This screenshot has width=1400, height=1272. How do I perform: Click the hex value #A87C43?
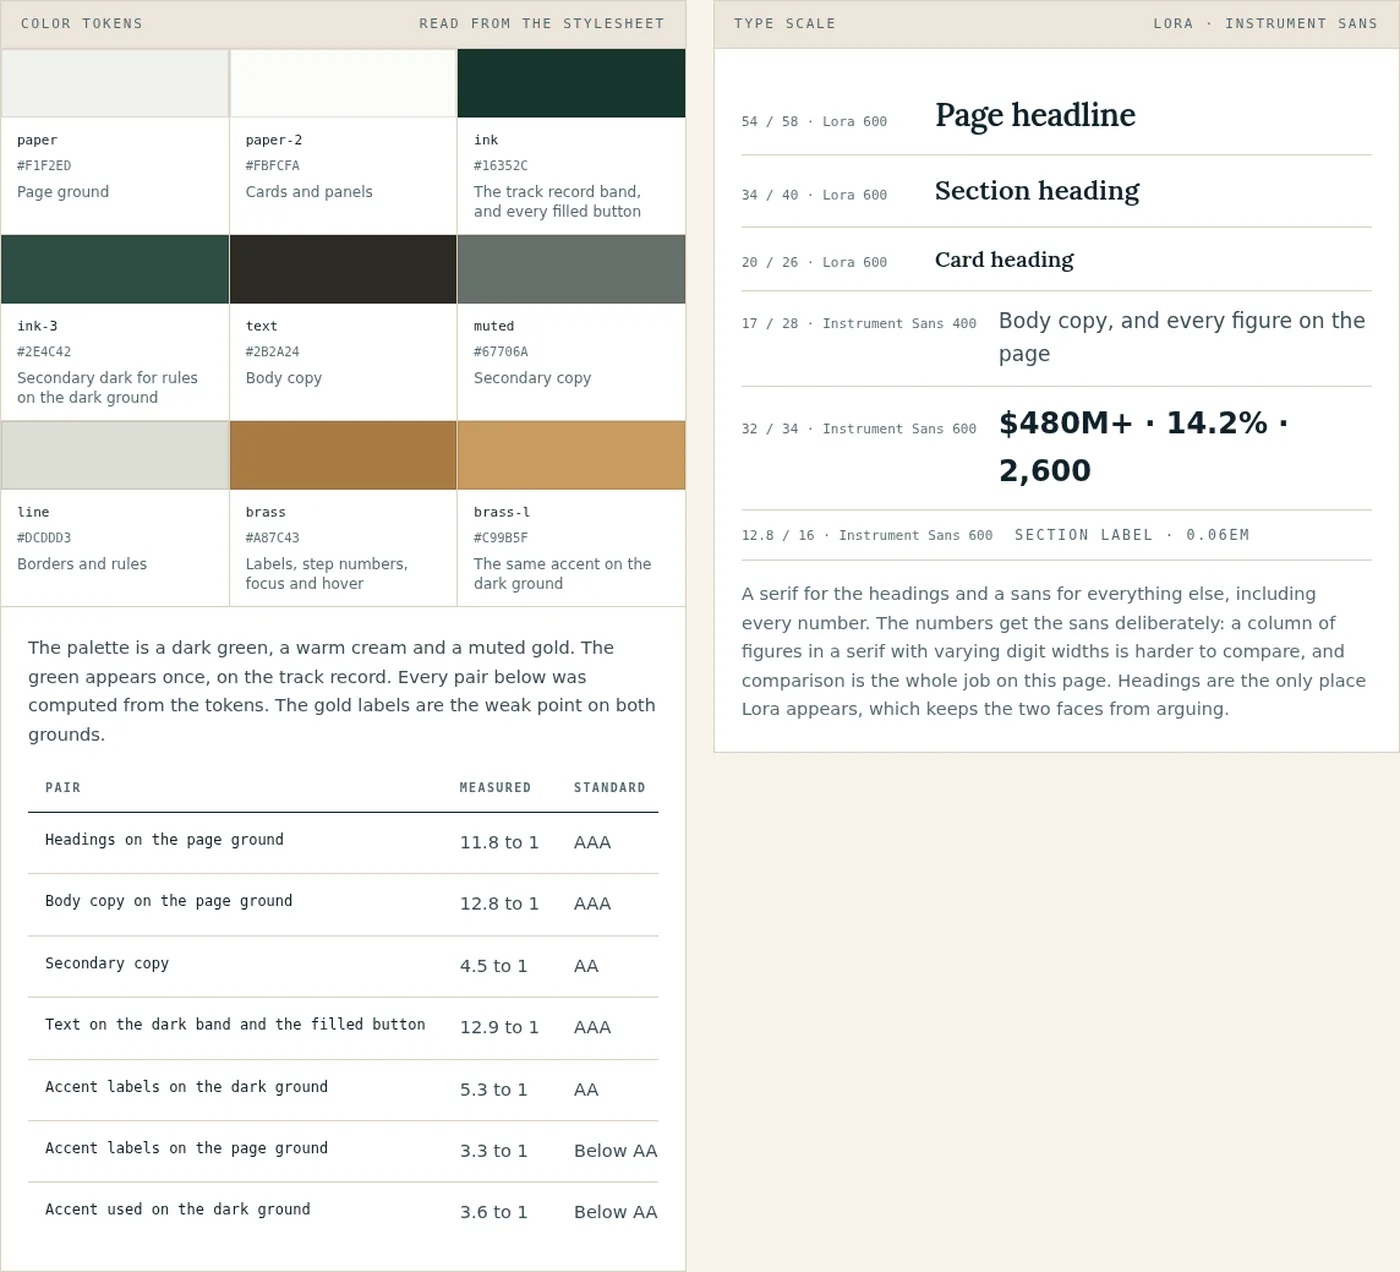273,538
